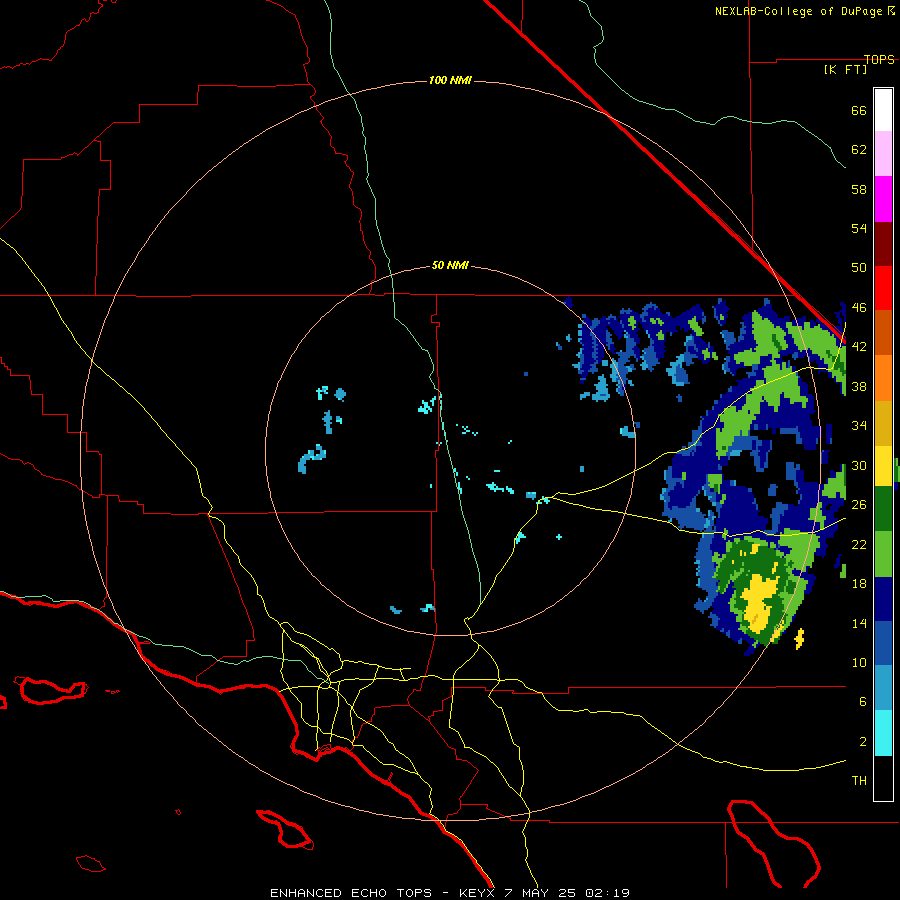Viewport: 900px width, 900px height.
Task: Click the cyan 10 kft legend swatch
Action: pos(883,733)
